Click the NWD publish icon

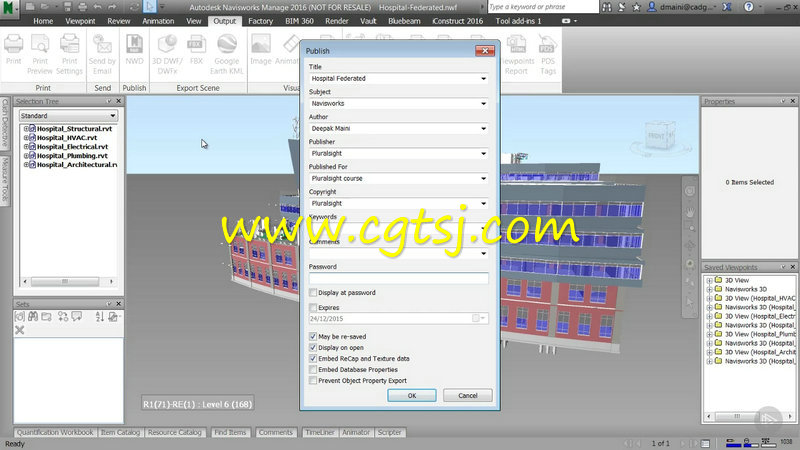coord(134,45)
